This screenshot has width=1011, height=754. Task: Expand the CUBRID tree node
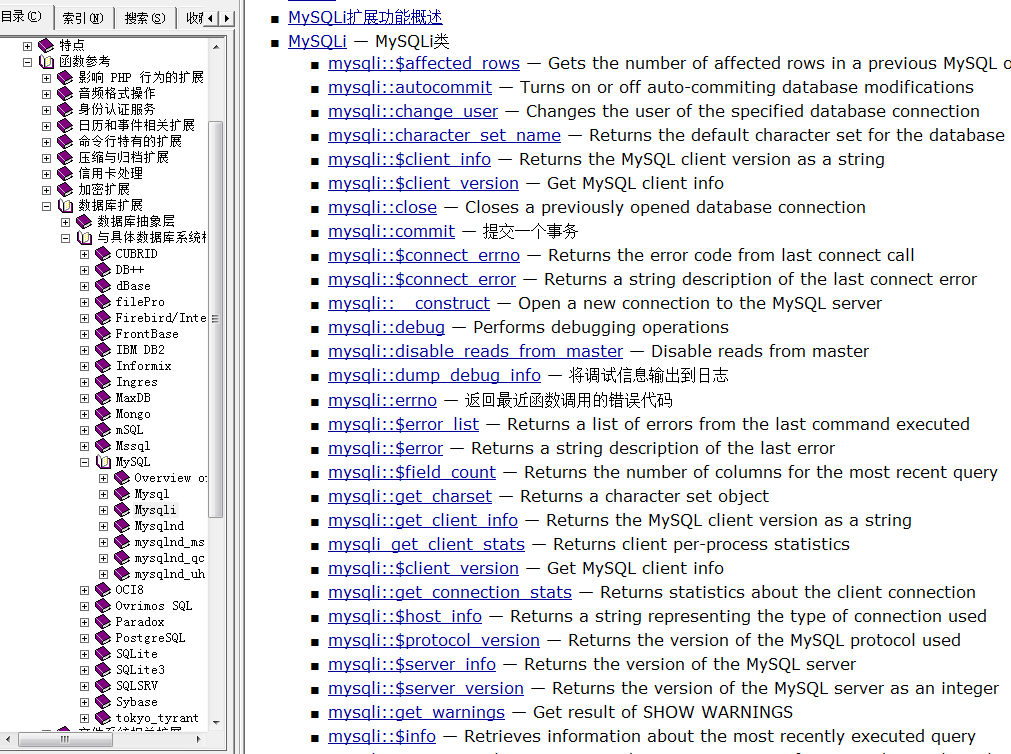point(84,254)
